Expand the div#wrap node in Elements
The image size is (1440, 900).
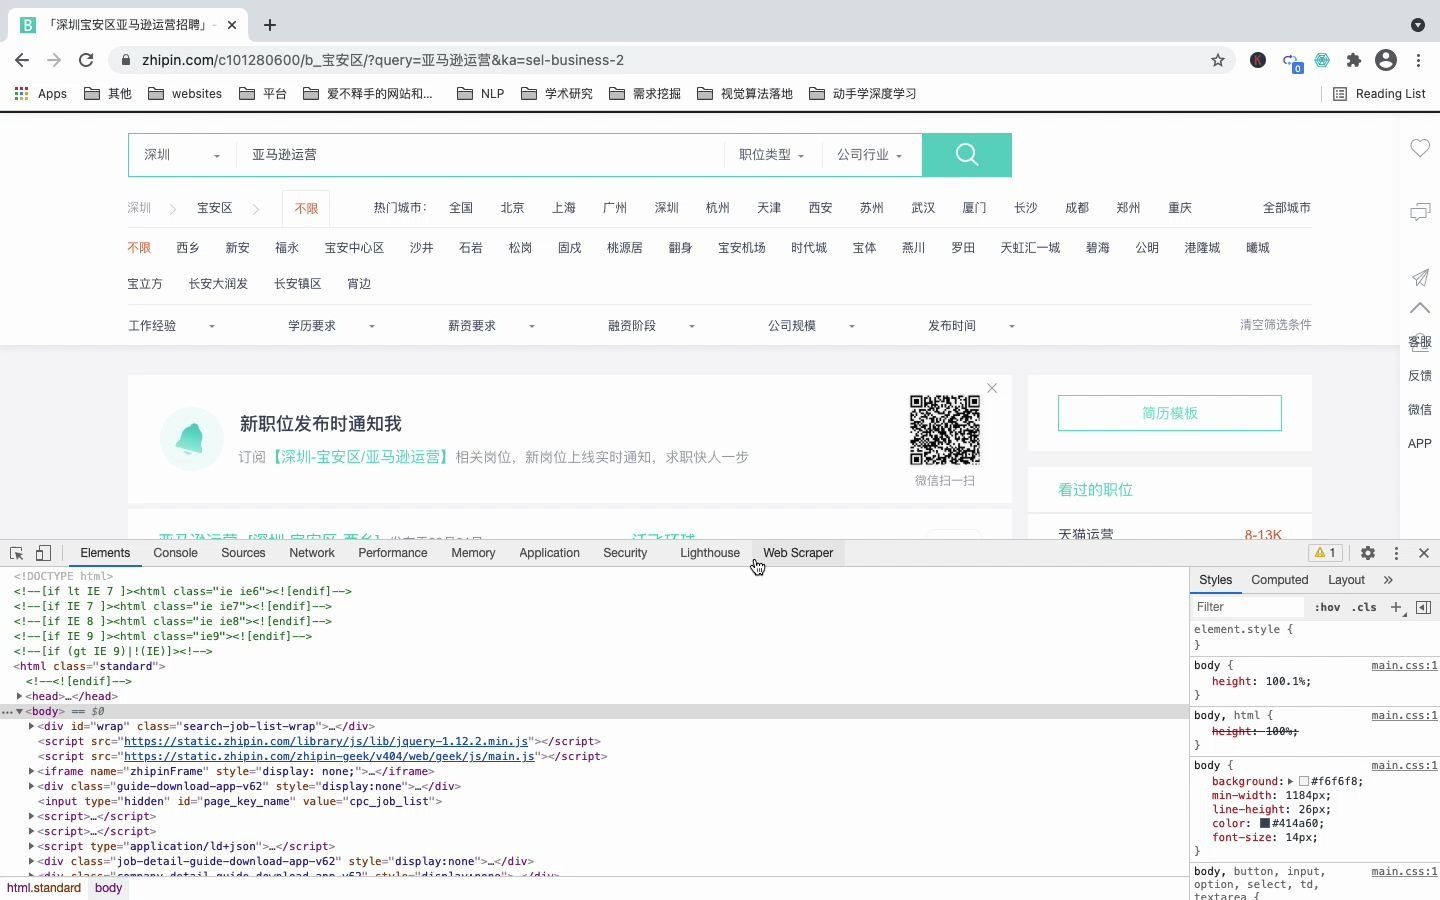31,727
